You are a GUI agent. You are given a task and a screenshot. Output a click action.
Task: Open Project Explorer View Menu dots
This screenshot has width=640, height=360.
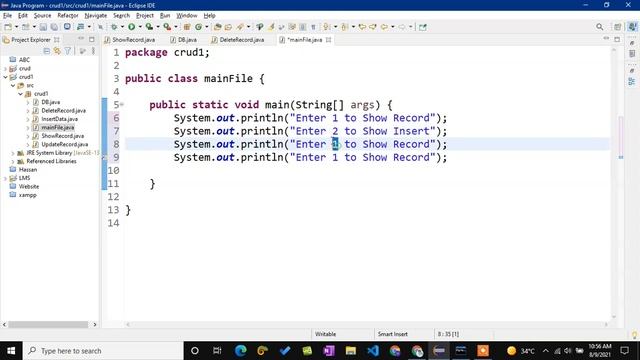point(93,51)
